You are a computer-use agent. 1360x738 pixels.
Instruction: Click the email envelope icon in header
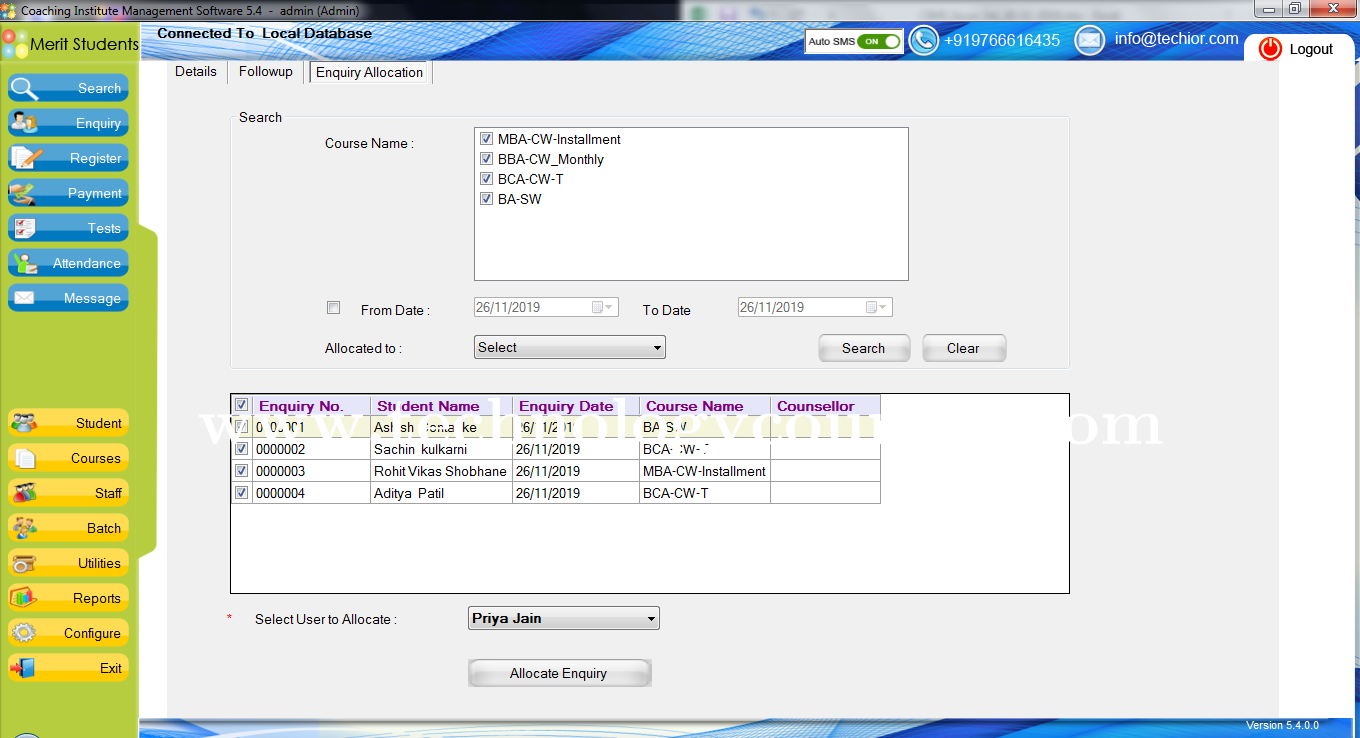(1089, 40)
